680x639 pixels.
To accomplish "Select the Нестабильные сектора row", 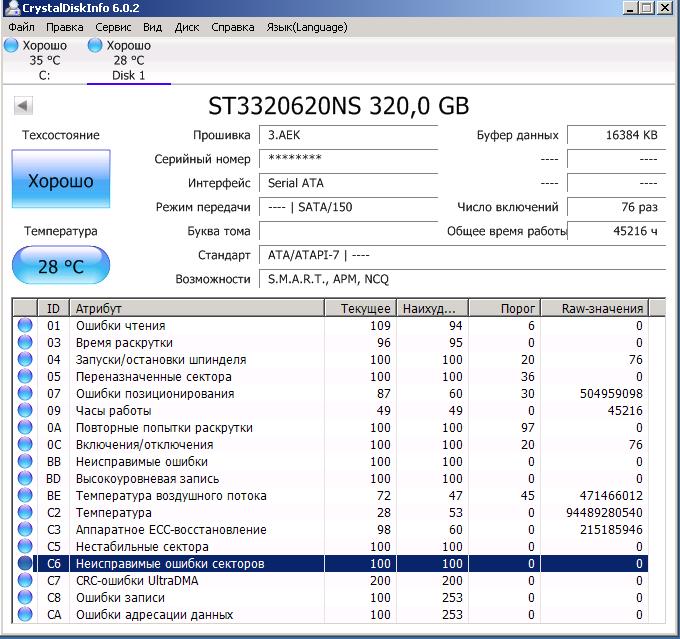I will pyautogui.click(x=330, y=546).
